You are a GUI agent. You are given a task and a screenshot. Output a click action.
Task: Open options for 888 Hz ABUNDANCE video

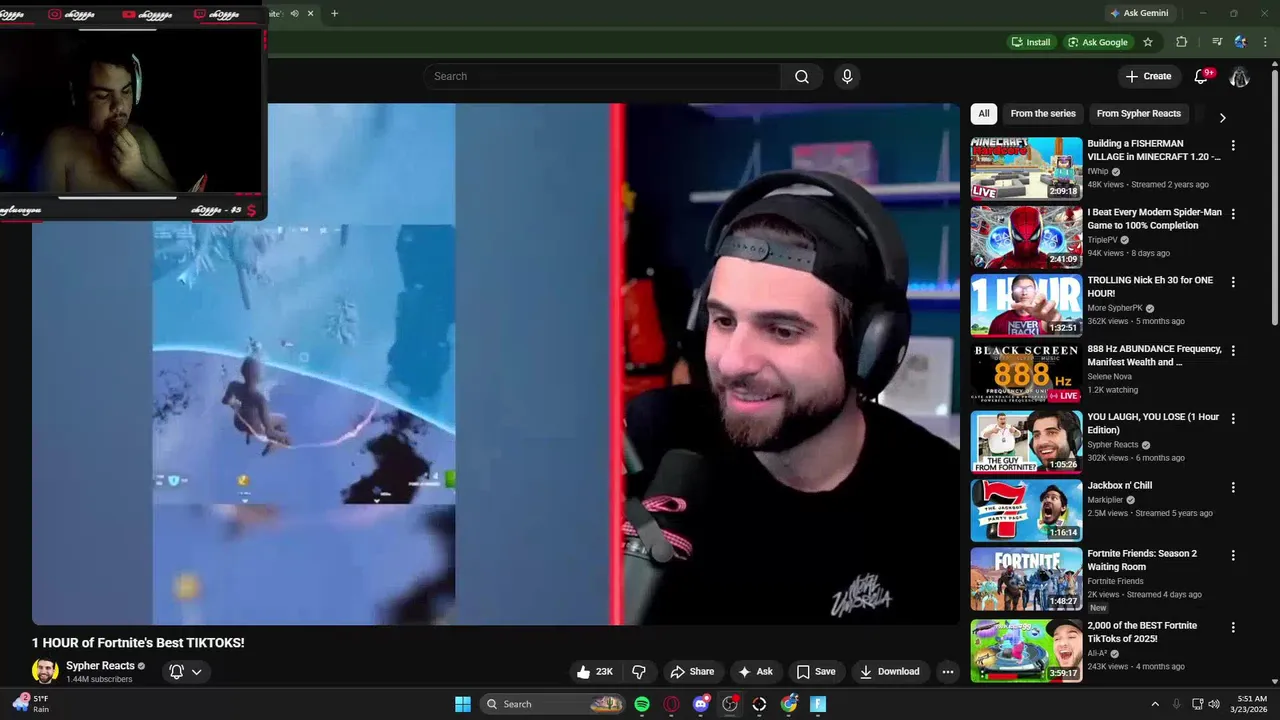[x=1233, y=351]
